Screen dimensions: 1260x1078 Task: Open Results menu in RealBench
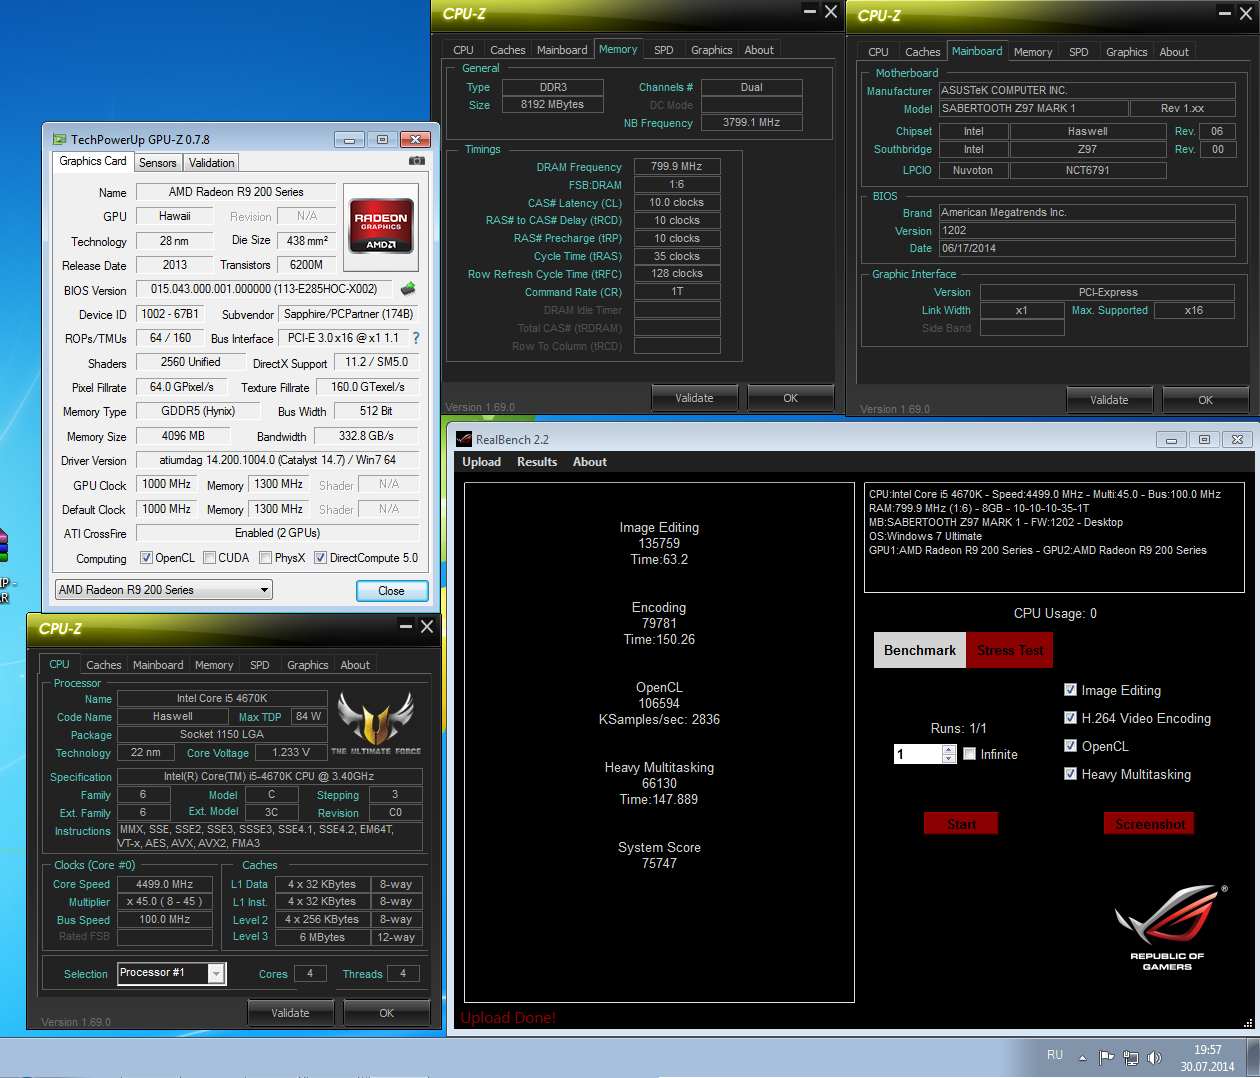point(537,462)
